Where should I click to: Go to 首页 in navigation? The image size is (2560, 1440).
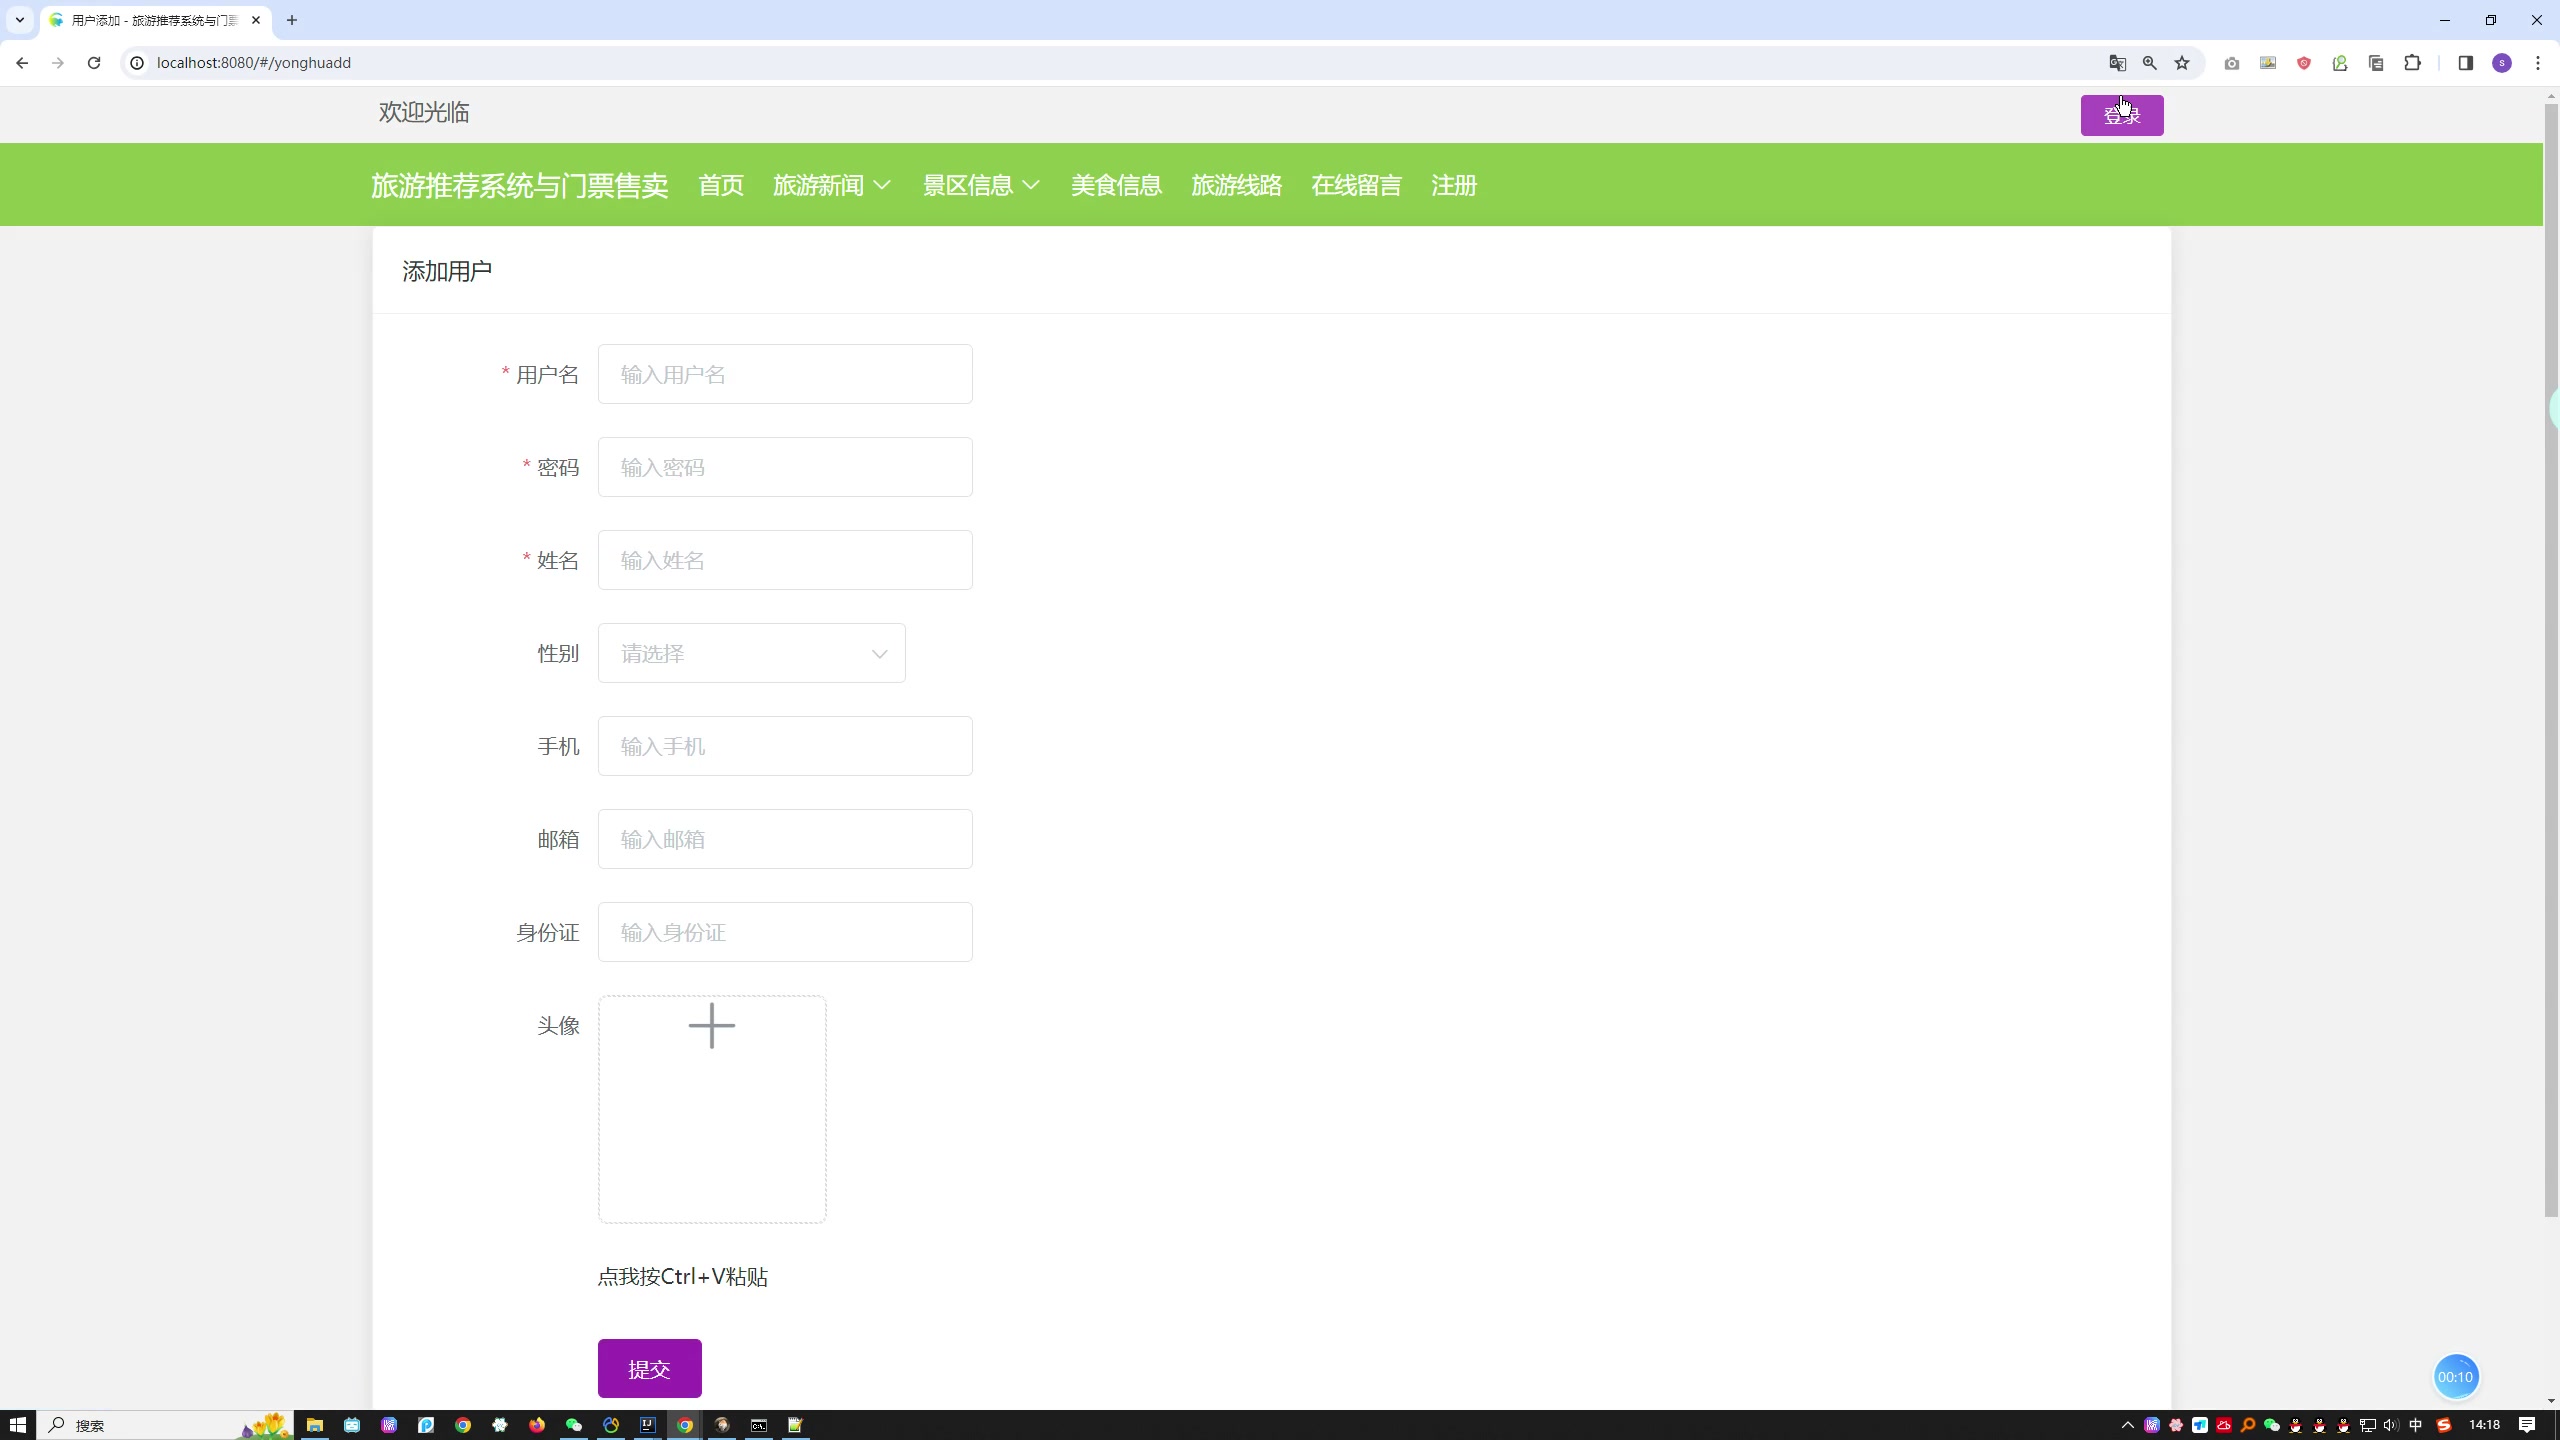point(721,186)
